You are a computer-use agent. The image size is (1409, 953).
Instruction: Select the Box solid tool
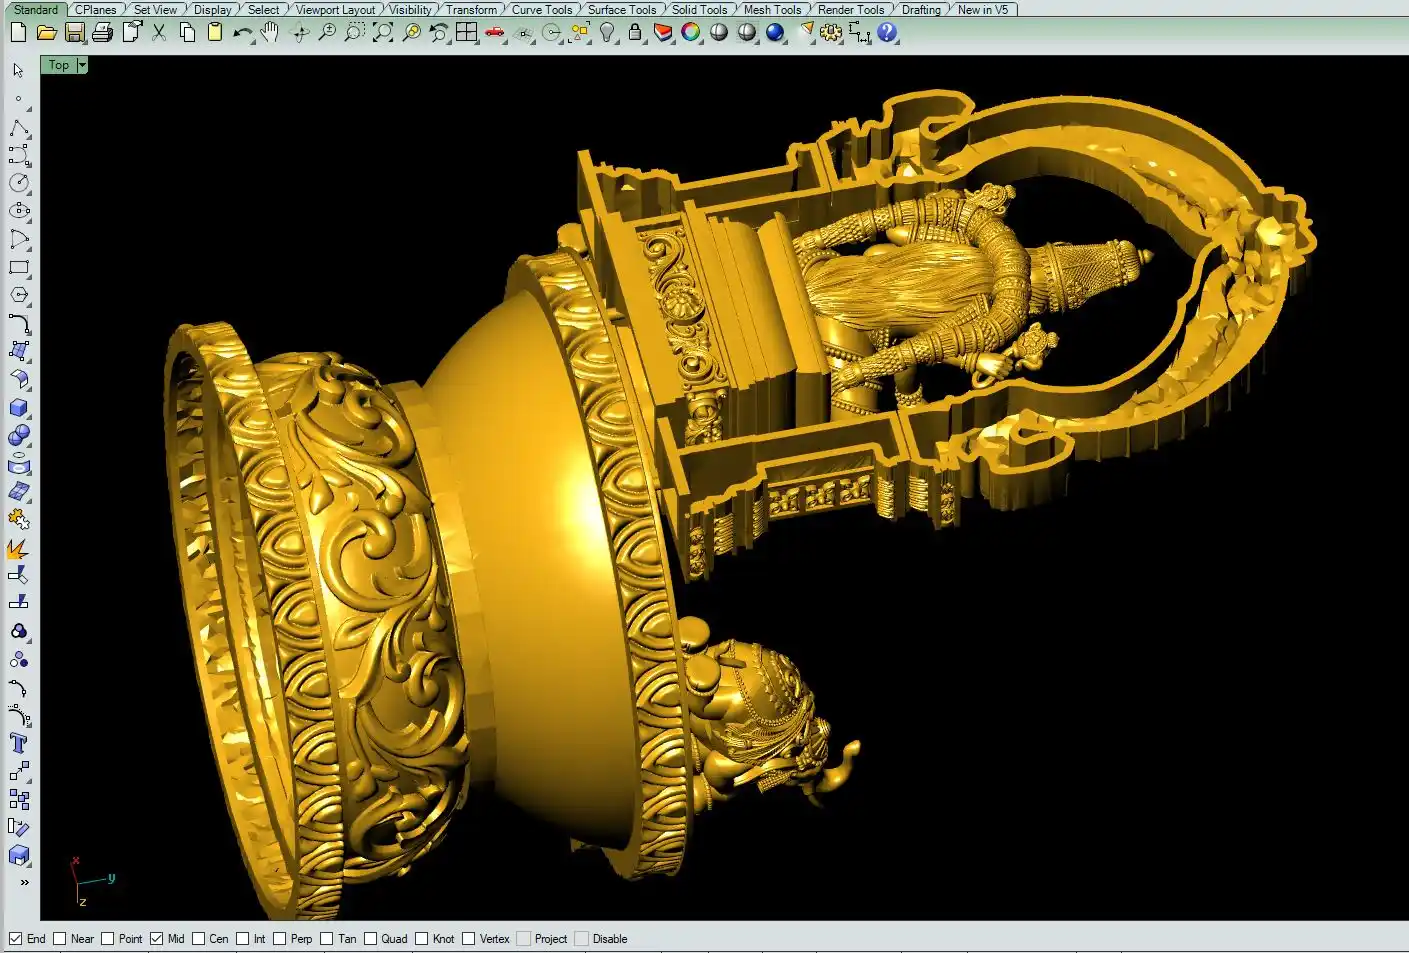19,409
